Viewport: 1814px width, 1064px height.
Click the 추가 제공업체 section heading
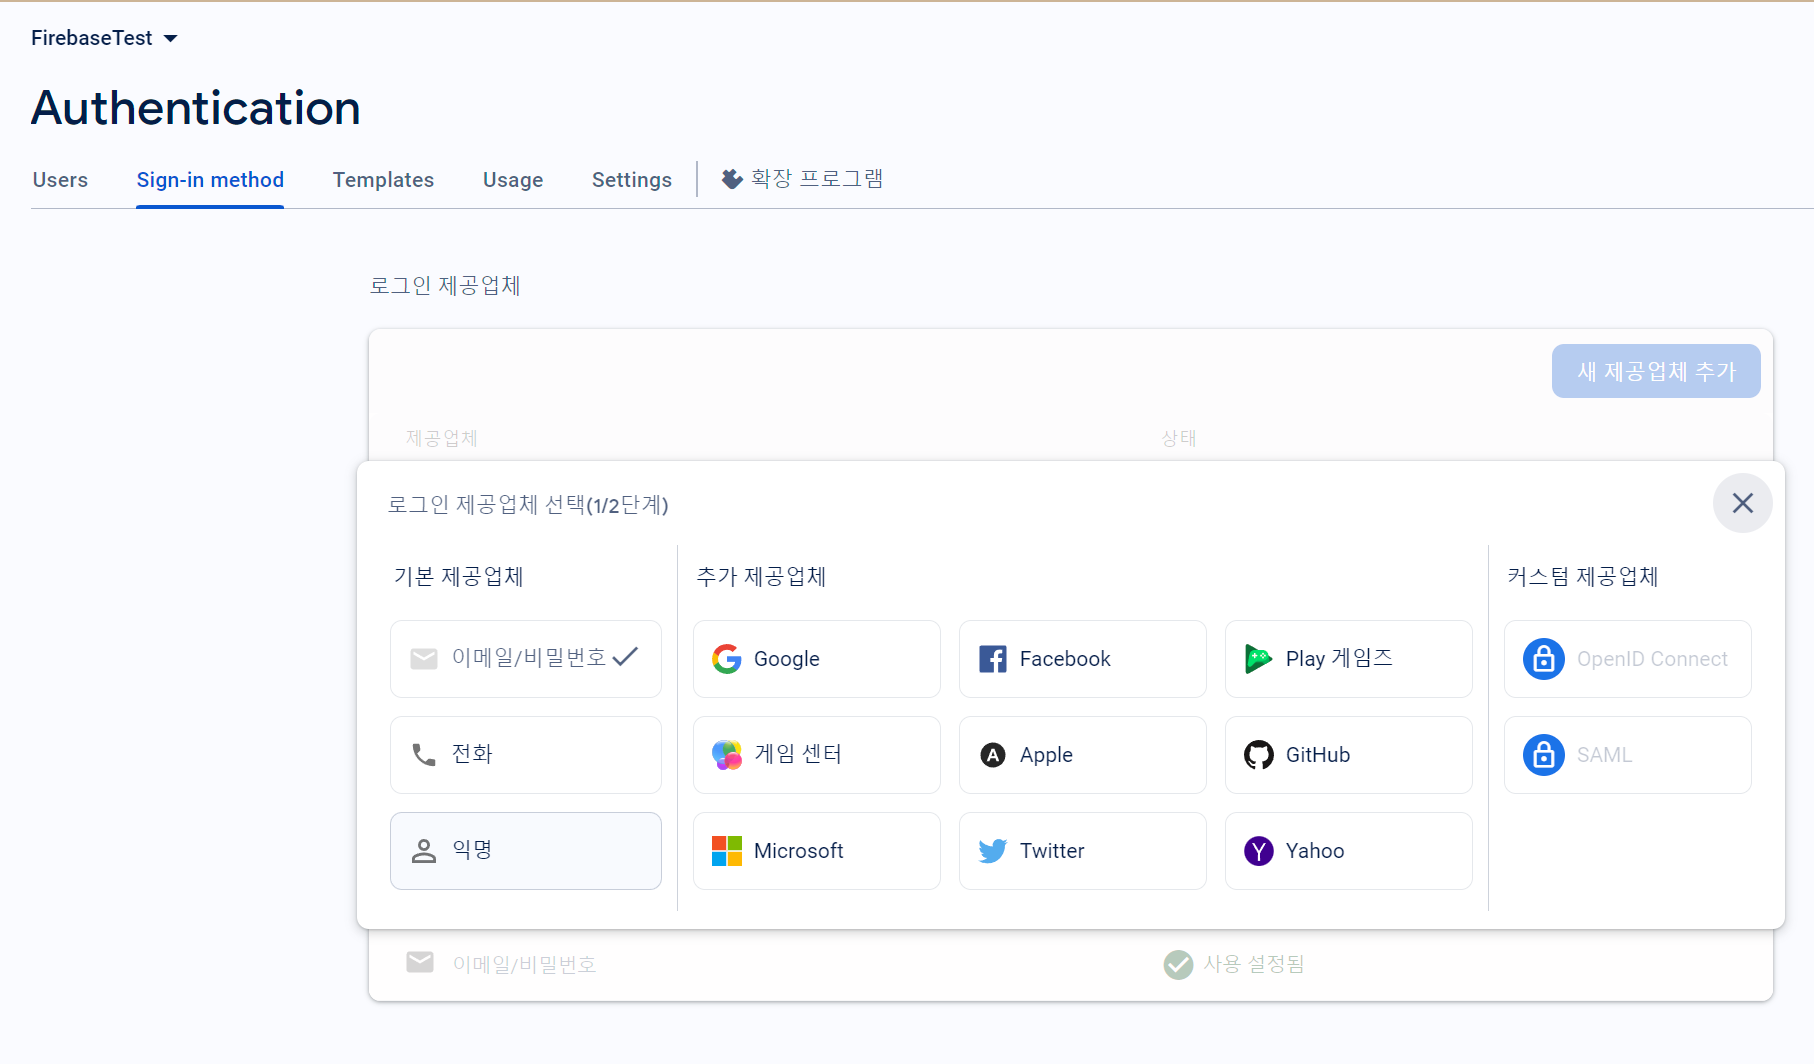[x=761, y=577]
